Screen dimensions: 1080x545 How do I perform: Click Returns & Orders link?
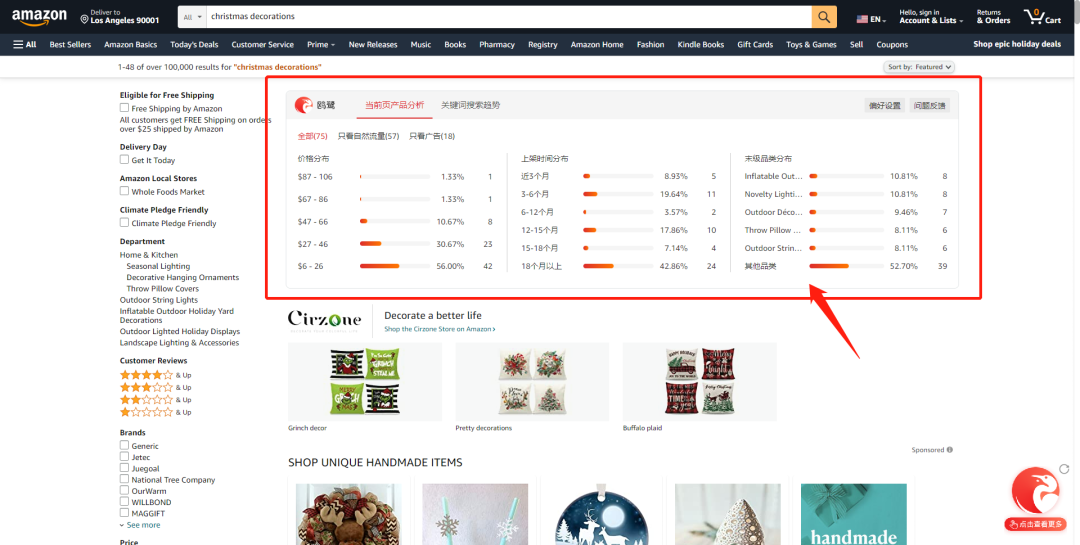tap(993, 17)
